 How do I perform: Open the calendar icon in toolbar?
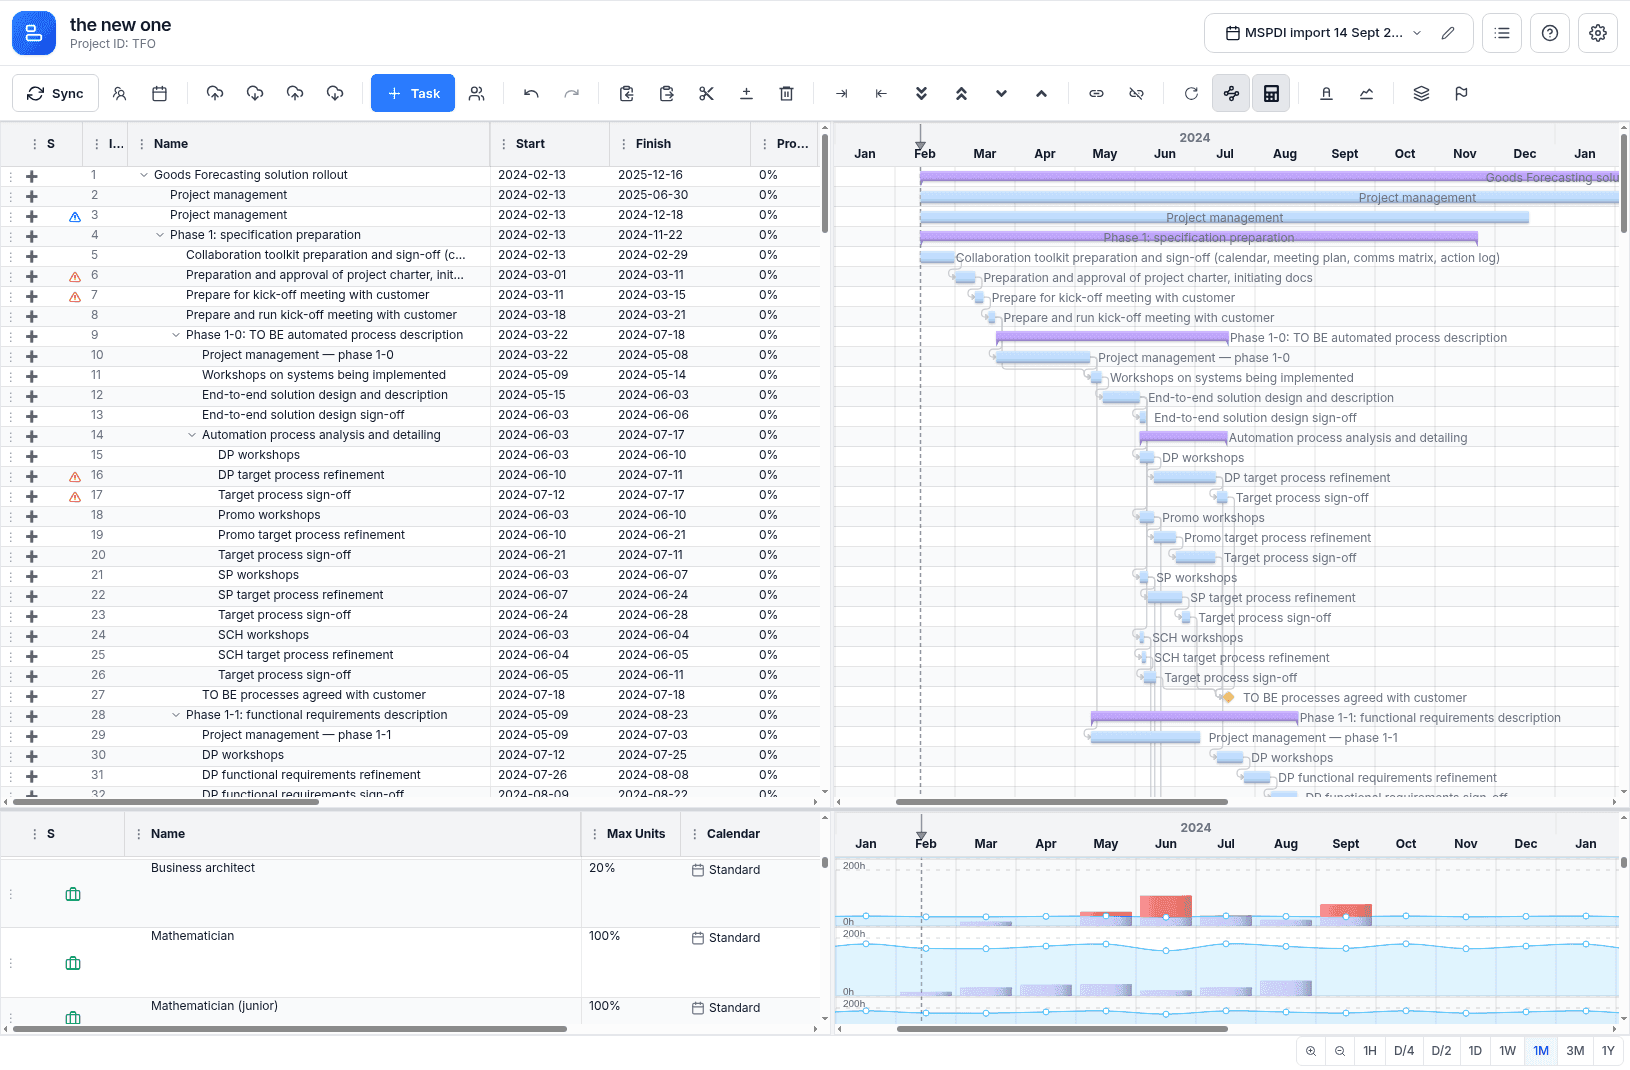tap(159, 93)
